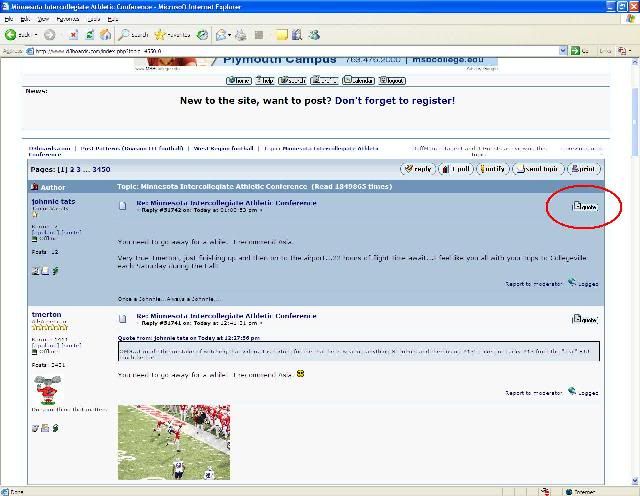Stop page loading with red X icon
Image resolution: width=640 pixels, height=496 pixels.
(73, 35)
